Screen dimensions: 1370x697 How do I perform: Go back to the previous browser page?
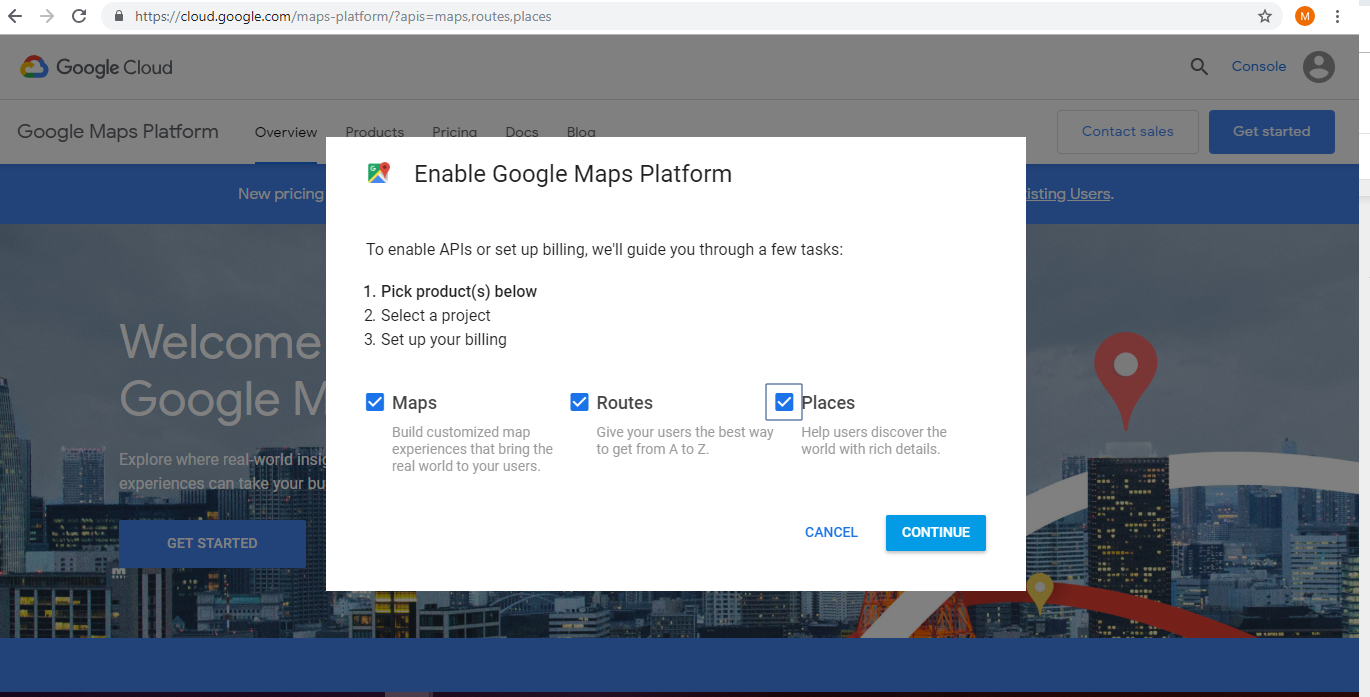point(15,17)
